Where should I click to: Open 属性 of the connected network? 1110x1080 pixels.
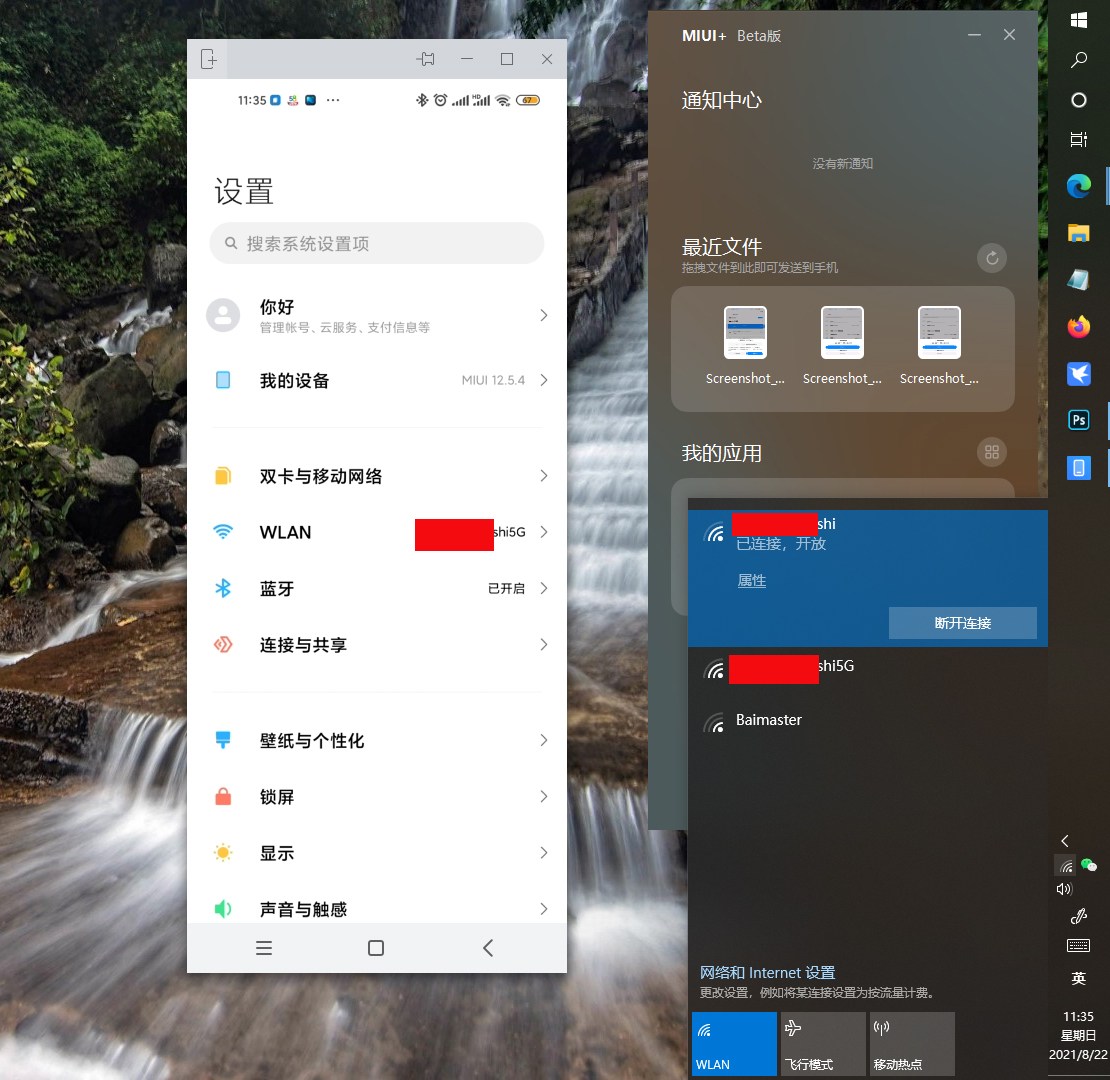751,580
